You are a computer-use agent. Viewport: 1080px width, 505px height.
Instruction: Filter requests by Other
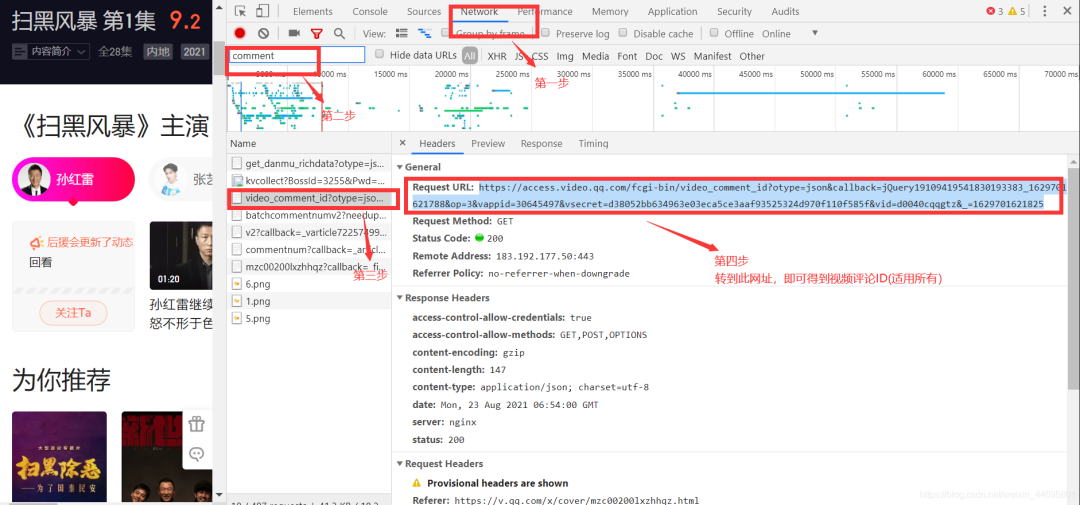tap(752, 56)
